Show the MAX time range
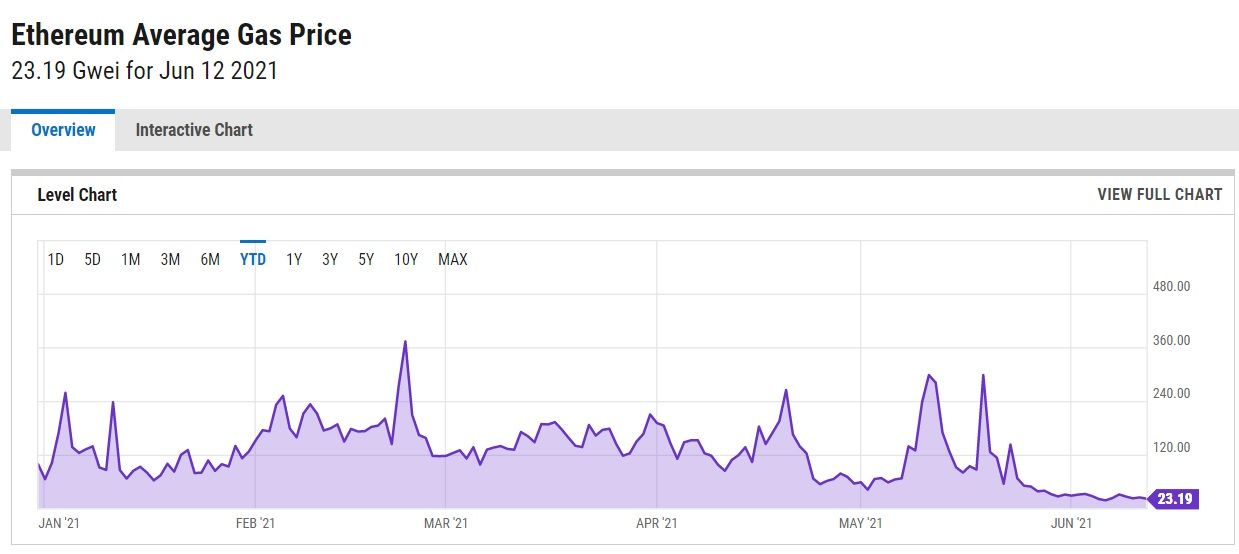This screenshot has width=1239, height=554. tap(453, 259)
